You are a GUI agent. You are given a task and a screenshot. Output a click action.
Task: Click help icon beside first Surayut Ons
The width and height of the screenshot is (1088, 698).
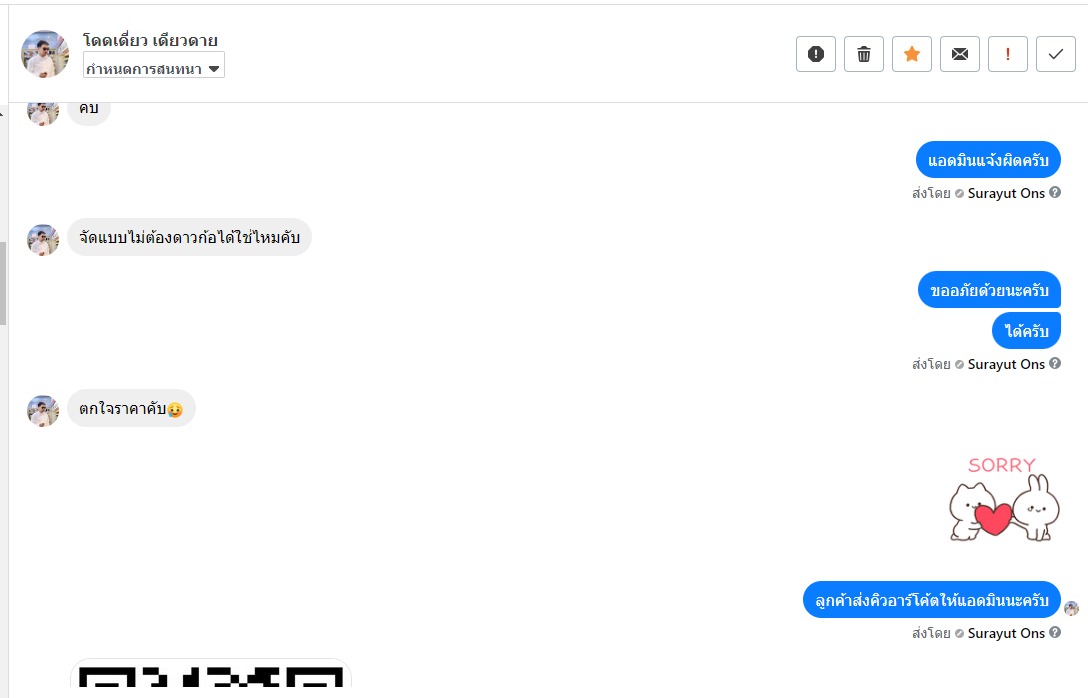point(1055,193)
